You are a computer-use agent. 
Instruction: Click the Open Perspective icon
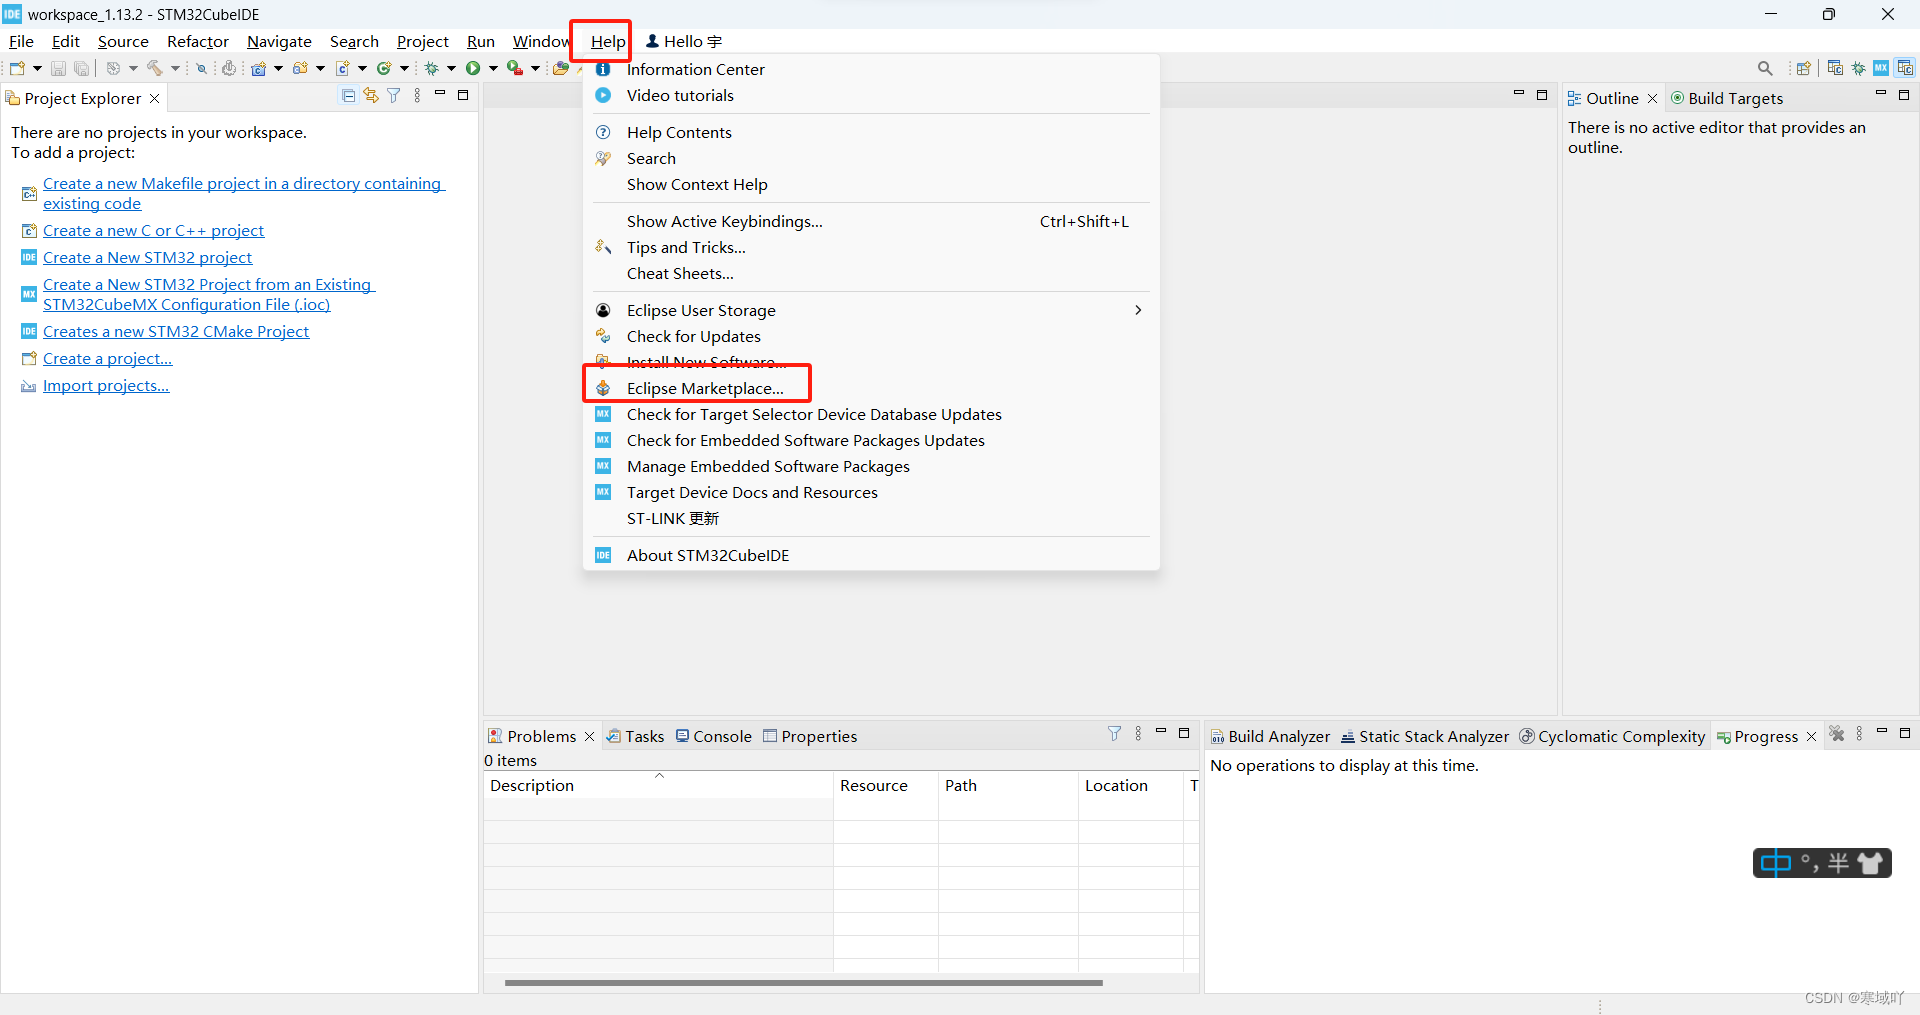(1804, 68)
